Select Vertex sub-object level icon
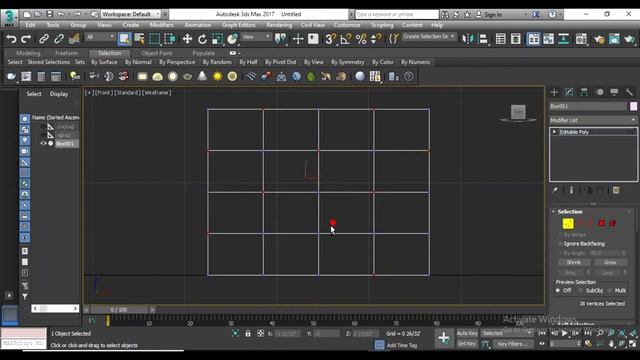640x360 pixels. [568, 223]
